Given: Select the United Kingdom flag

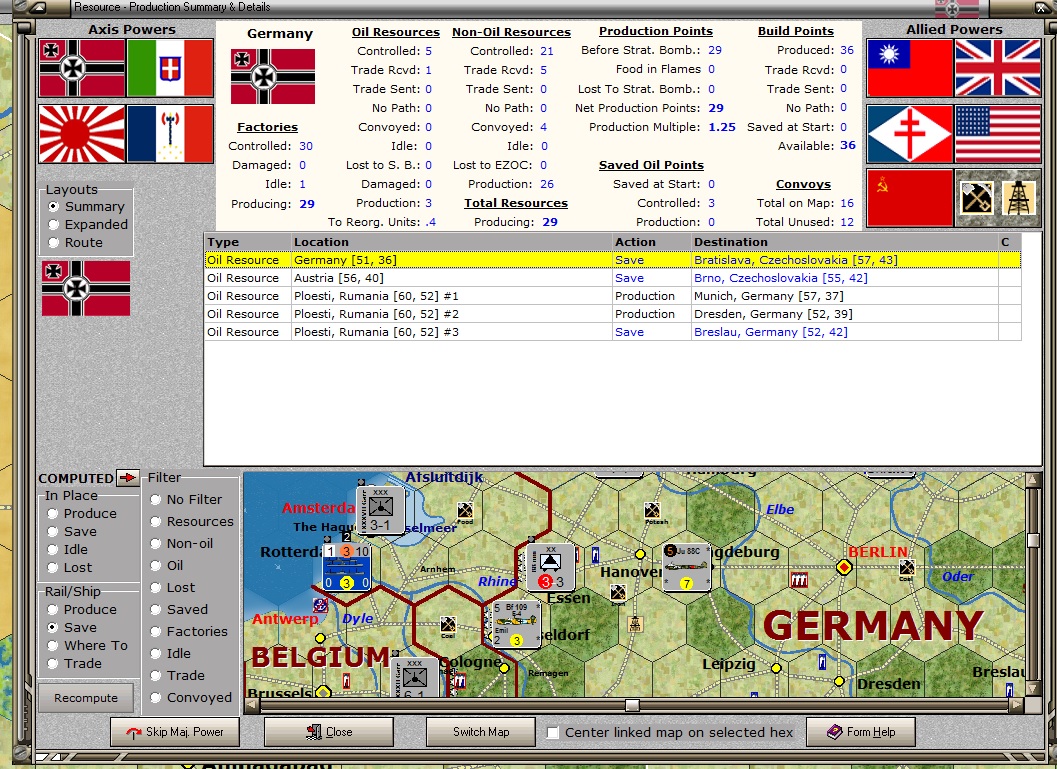Looking at the screenshot, I should point(998,68).
